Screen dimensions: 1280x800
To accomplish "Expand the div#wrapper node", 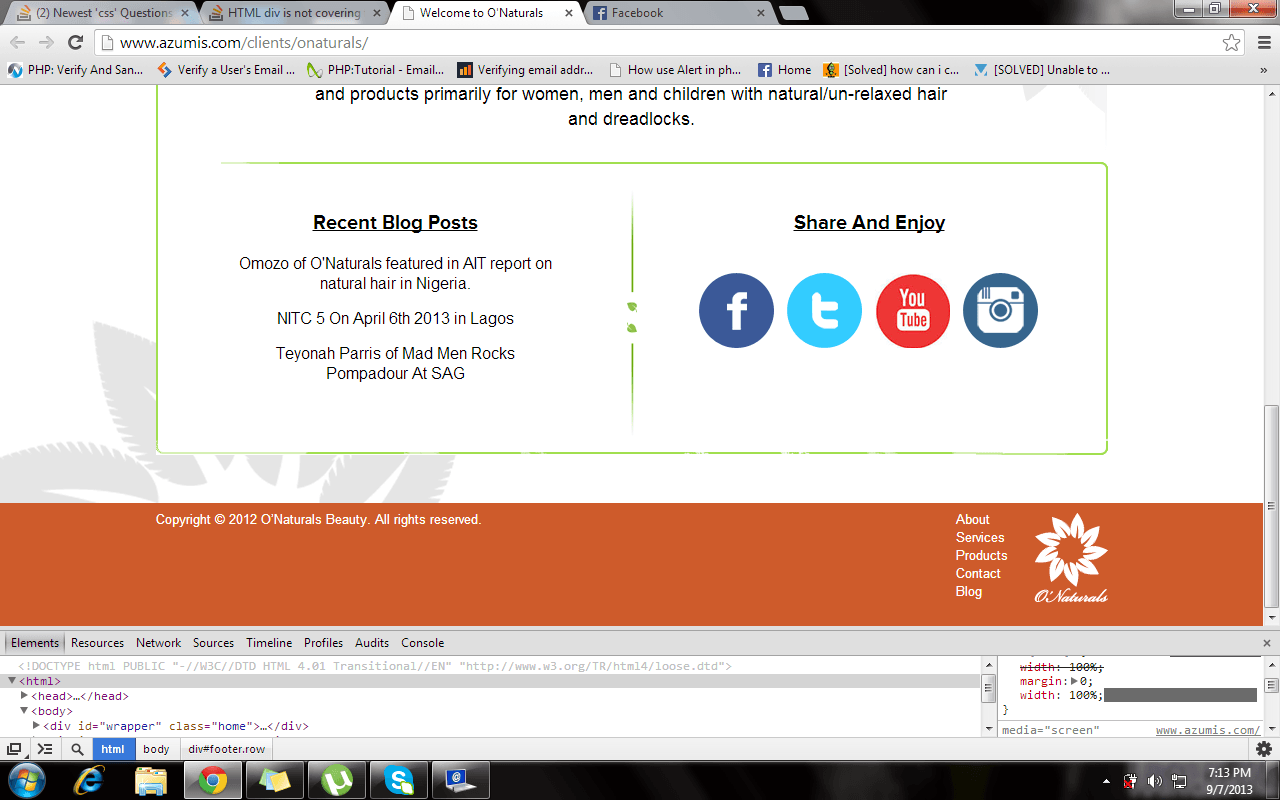I will 37,726.
